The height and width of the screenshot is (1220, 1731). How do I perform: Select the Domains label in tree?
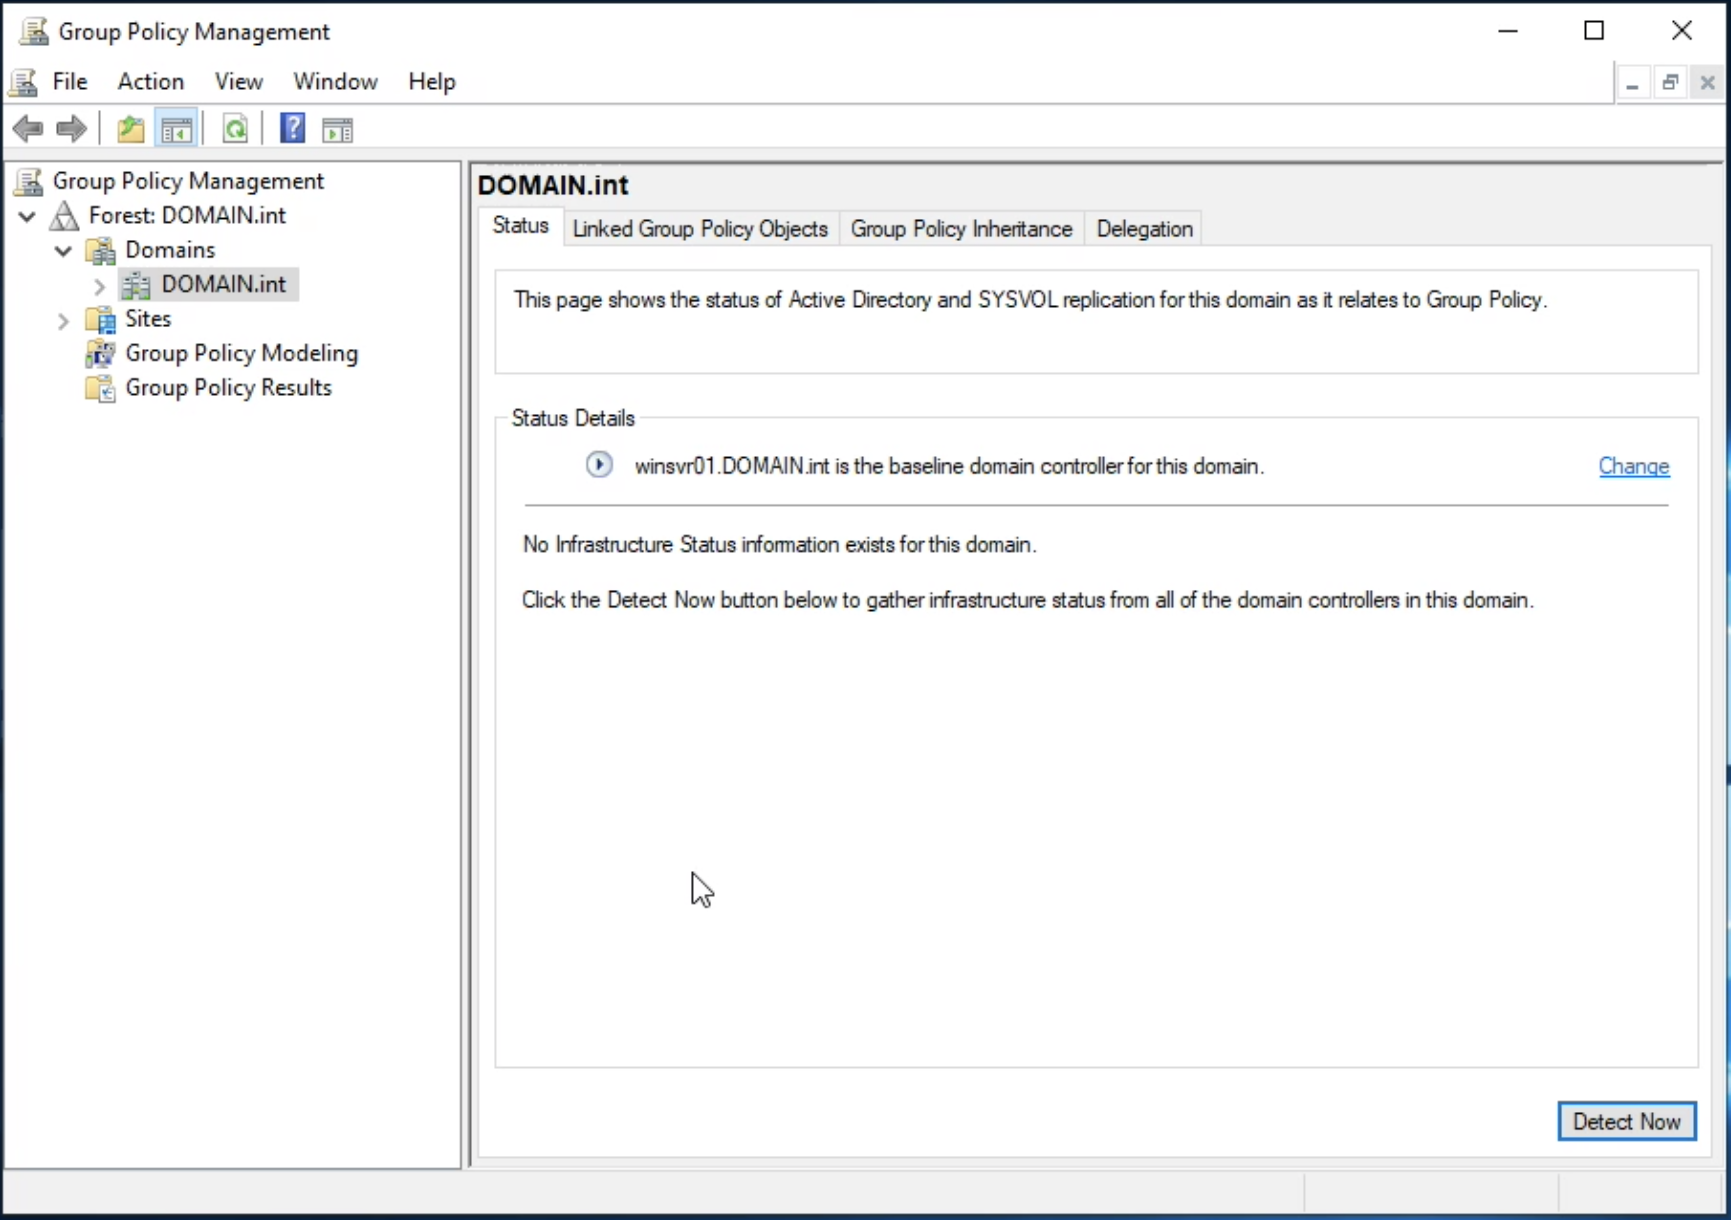170,250
